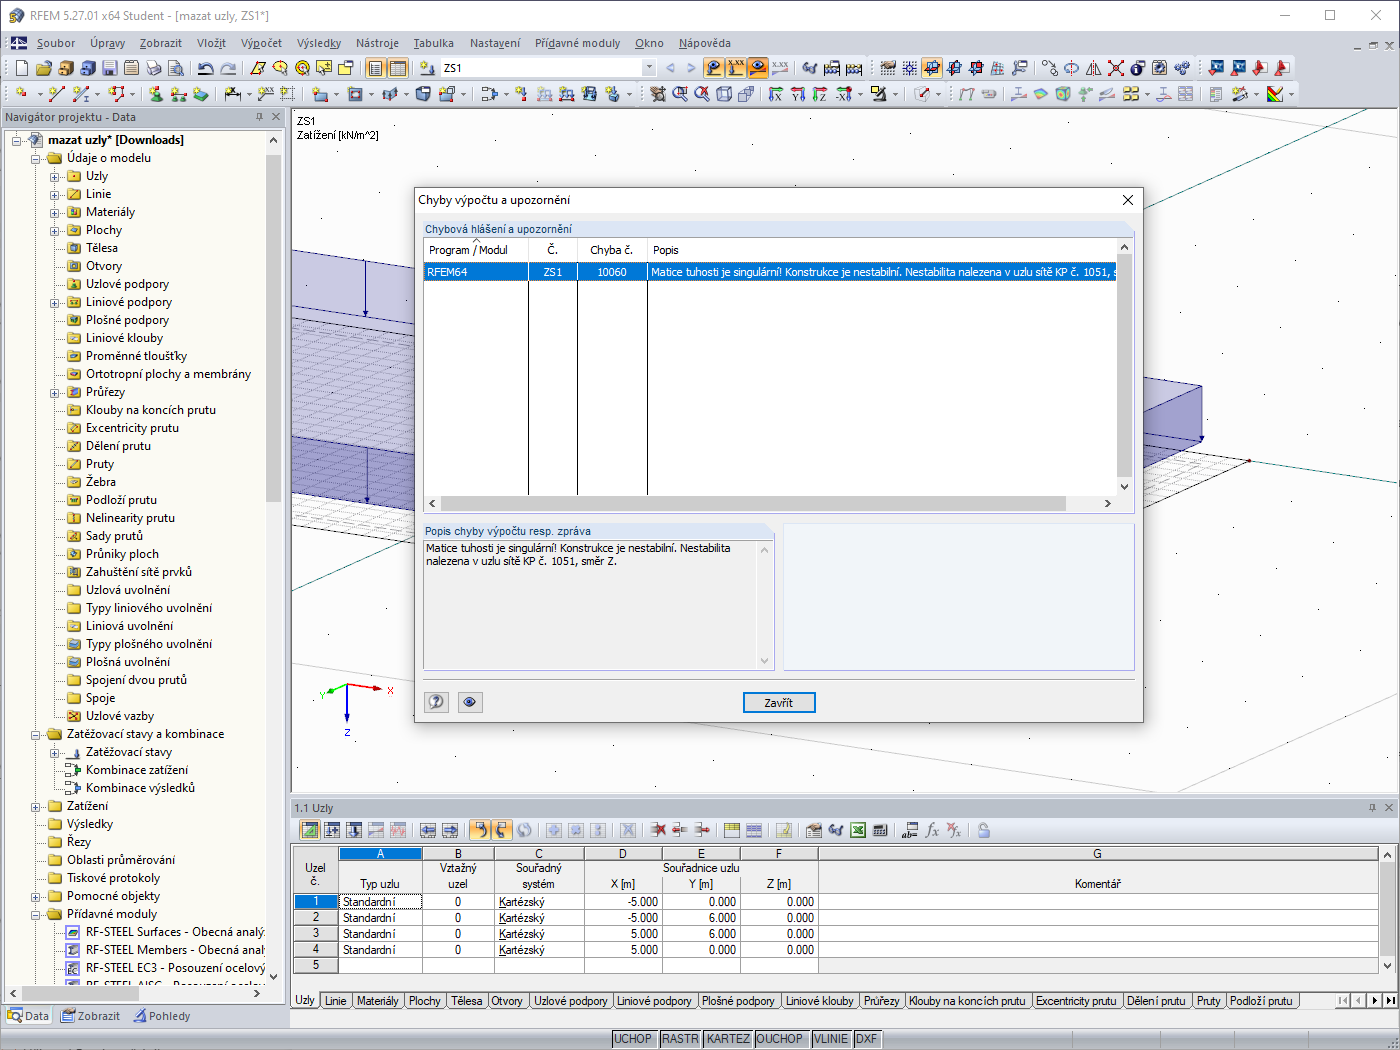Viewport: 1400px width, 1050px height.
Task: Collapse the Přídavné moduly tree folder
Action: [x=37, y=915]
